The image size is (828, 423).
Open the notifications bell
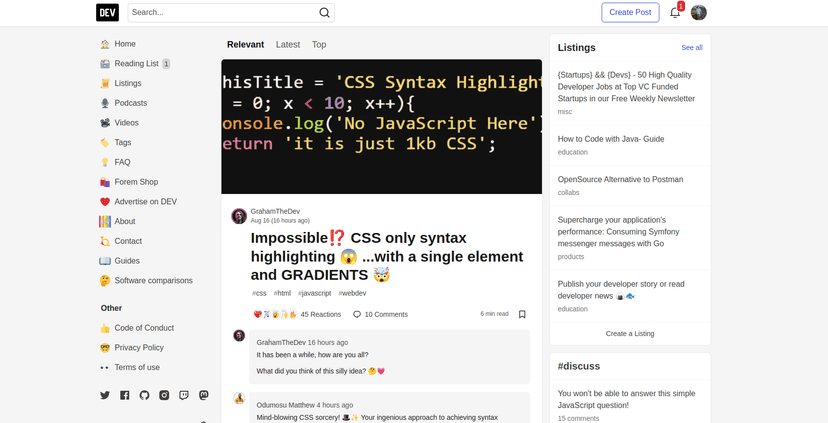click(x=675, y=13)
